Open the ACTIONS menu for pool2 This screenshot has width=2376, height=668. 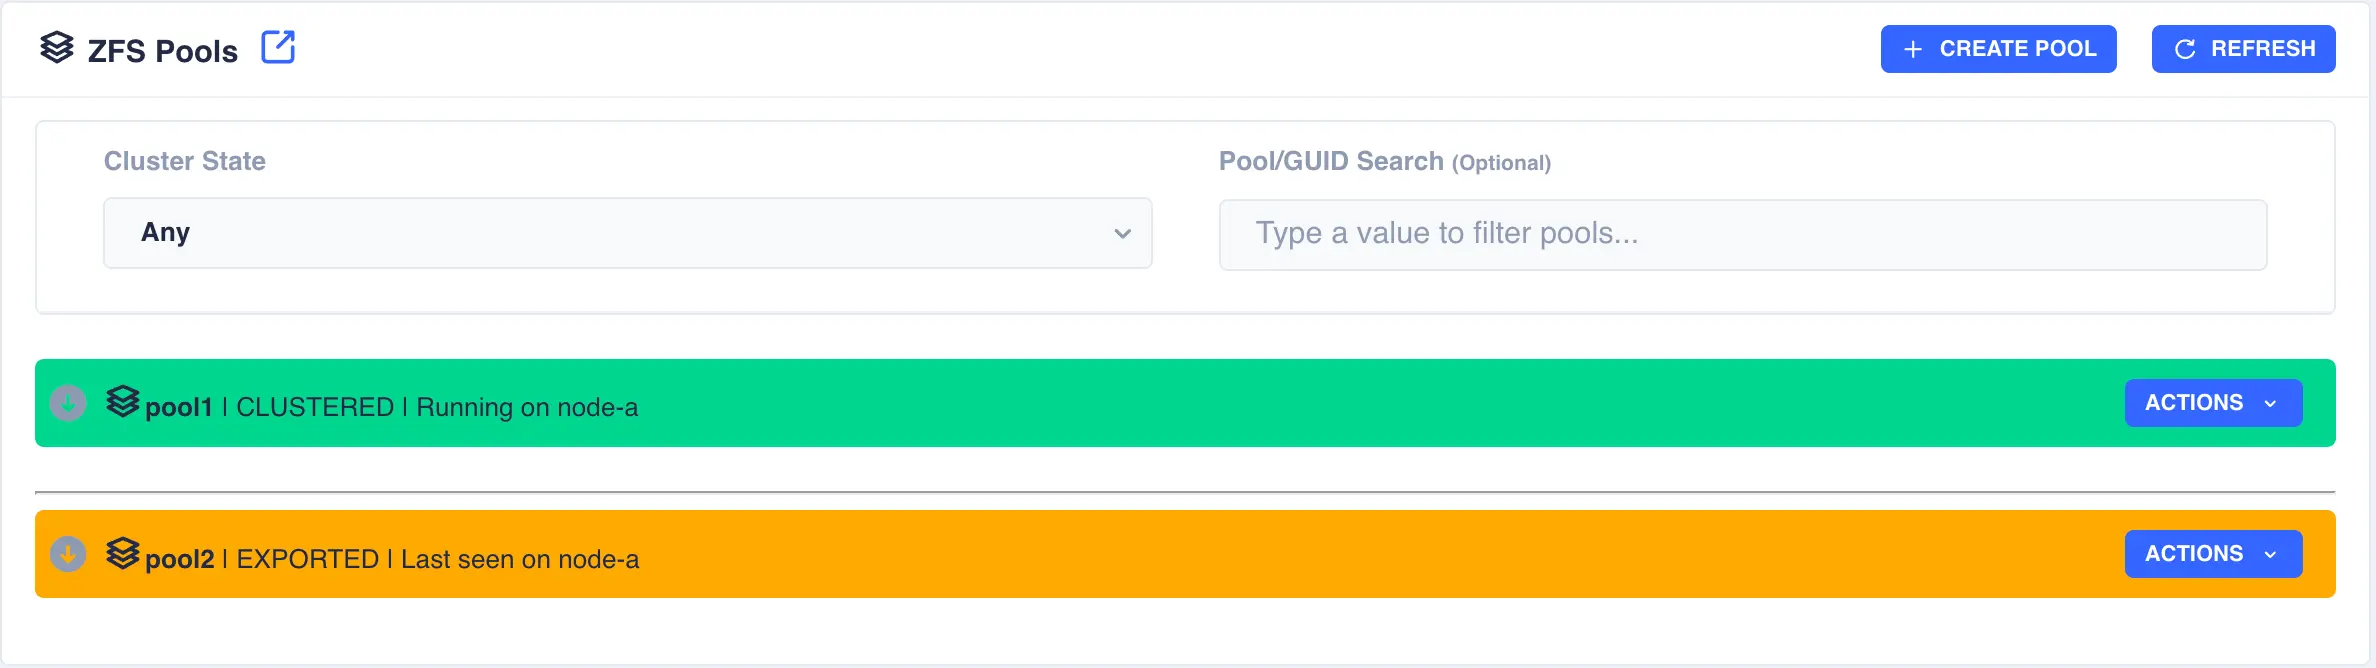coord(2212,554)
